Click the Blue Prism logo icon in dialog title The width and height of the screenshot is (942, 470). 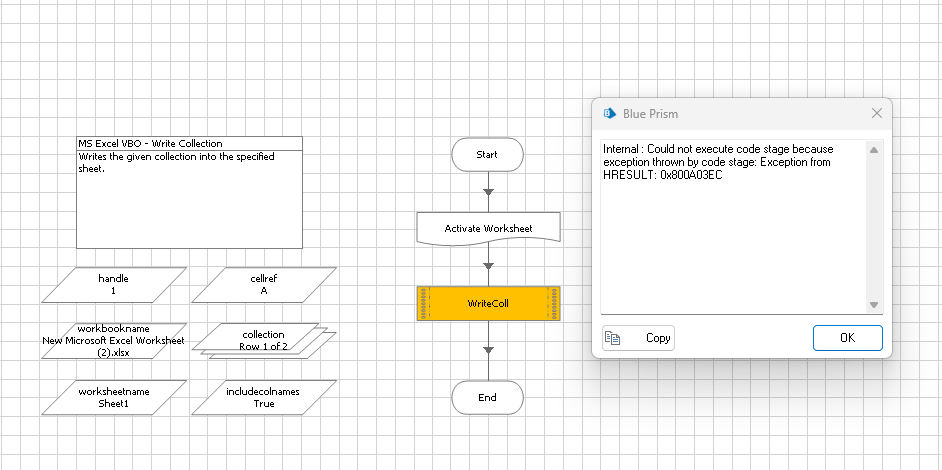coord(610,114)
